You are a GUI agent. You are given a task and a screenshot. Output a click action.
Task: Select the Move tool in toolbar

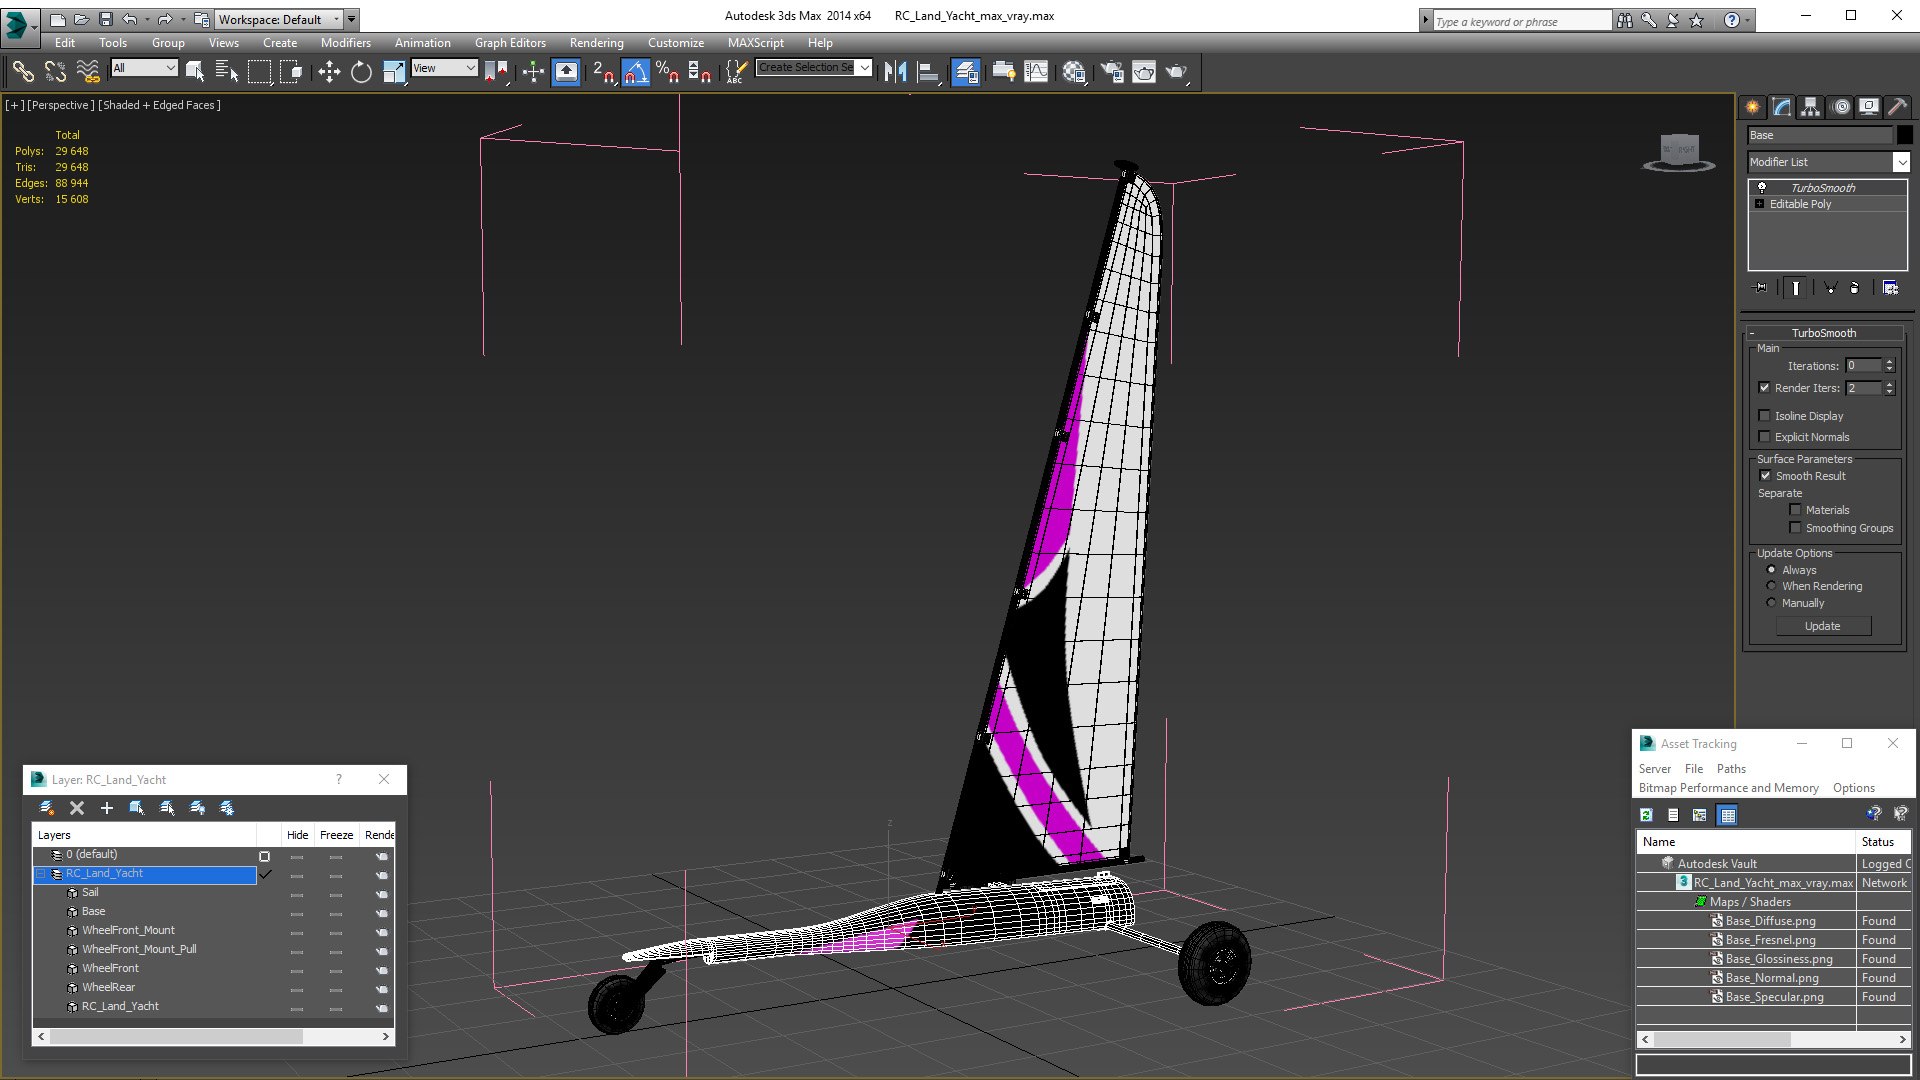point(328,71)
